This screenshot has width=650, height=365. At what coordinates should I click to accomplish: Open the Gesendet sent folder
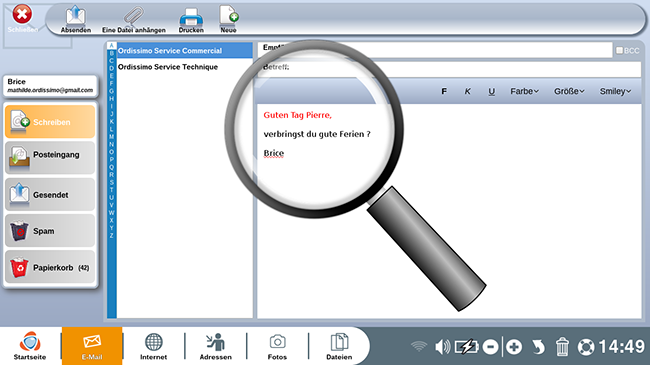click(x=50, y=195)
